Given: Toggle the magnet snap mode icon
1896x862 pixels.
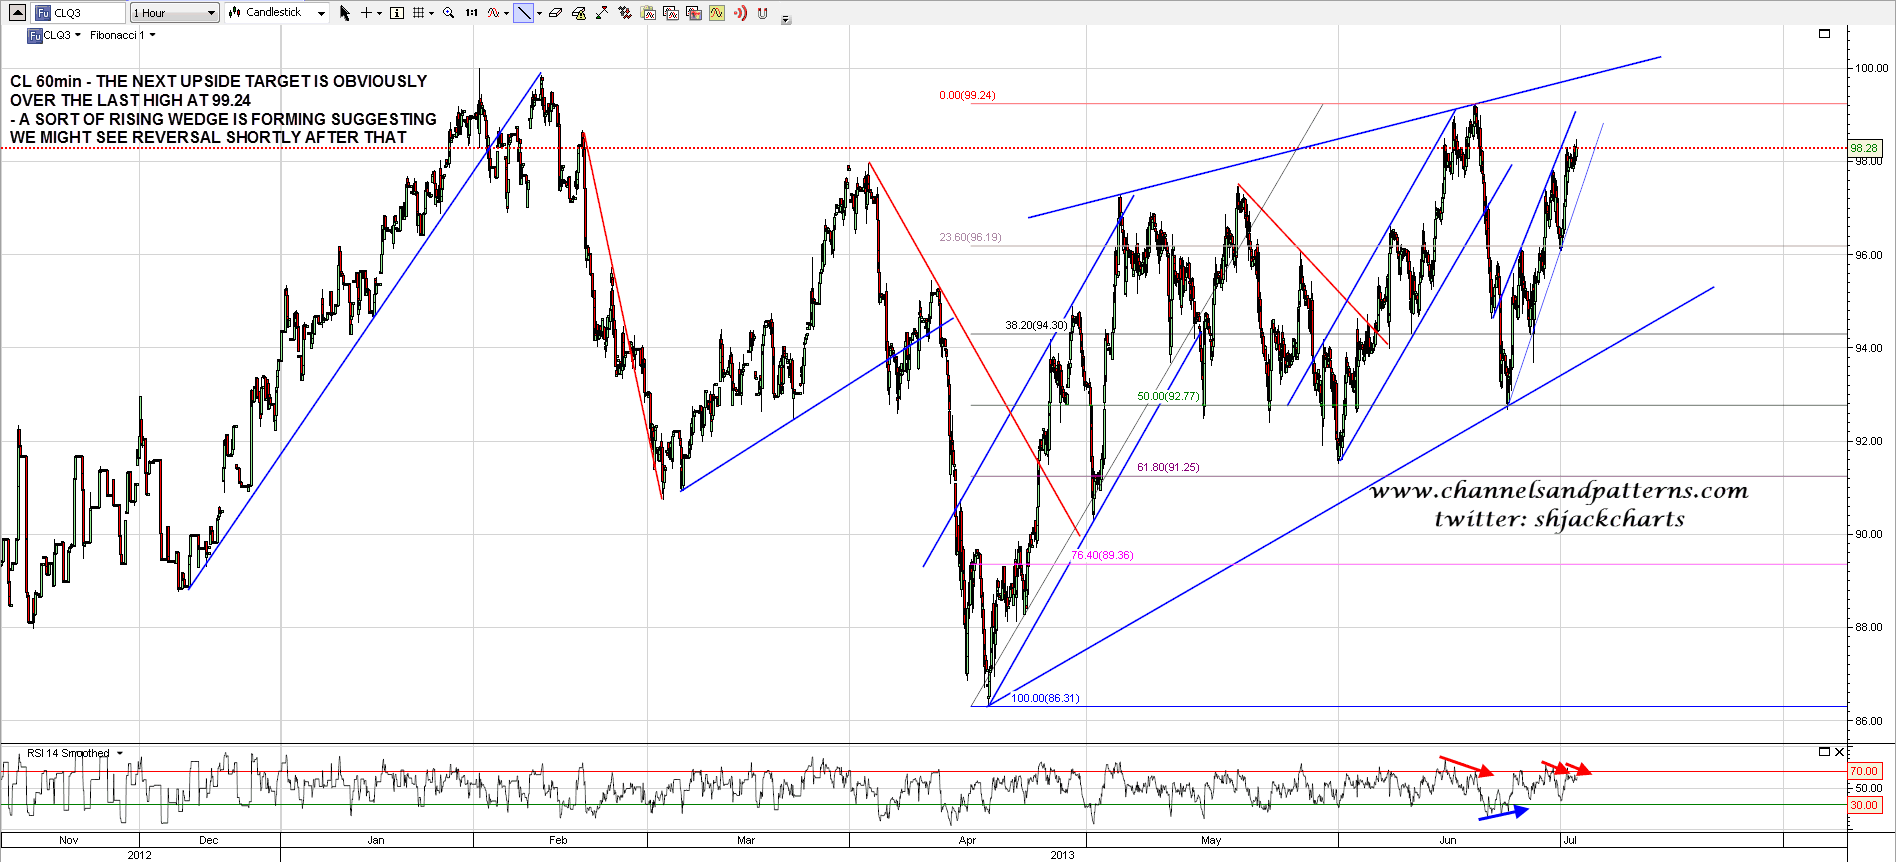Looking at the screenshot, I should 763,13.
